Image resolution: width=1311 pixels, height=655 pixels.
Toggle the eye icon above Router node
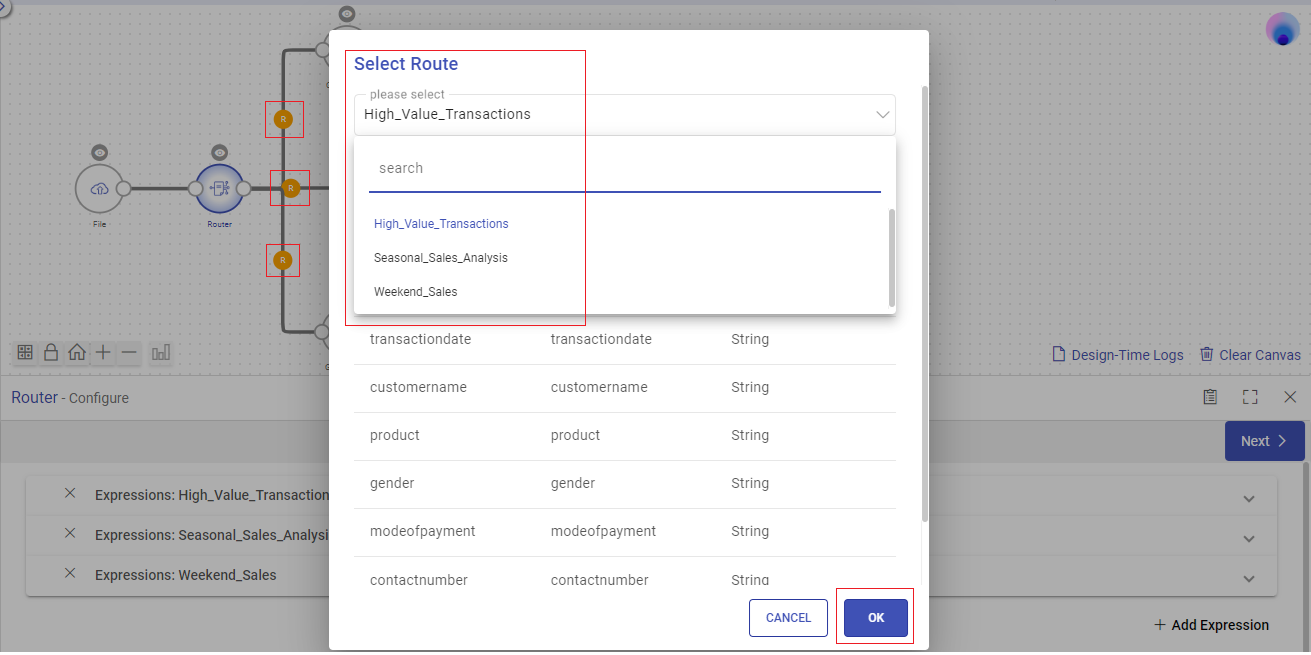tap(219, 152)
